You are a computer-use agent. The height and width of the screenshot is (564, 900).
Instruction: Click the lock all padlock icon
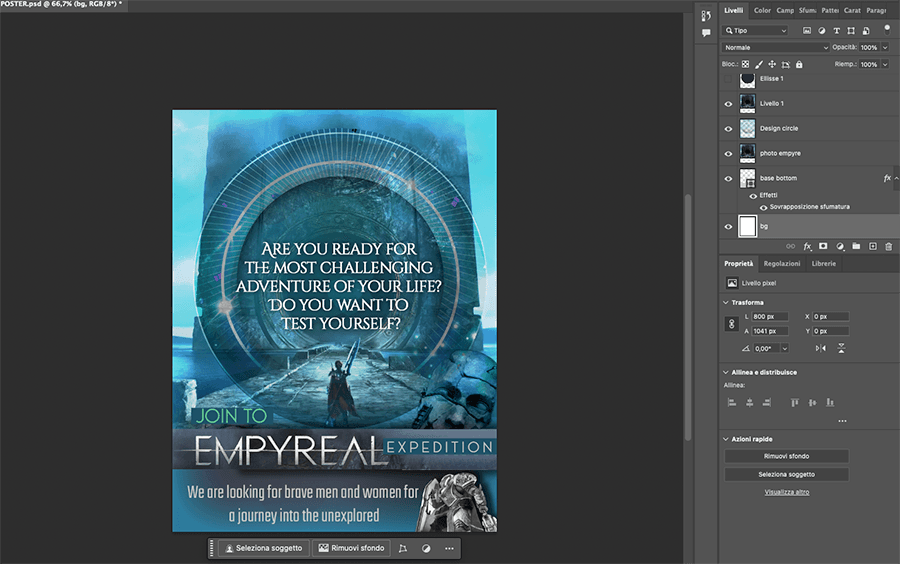(798, 64)
